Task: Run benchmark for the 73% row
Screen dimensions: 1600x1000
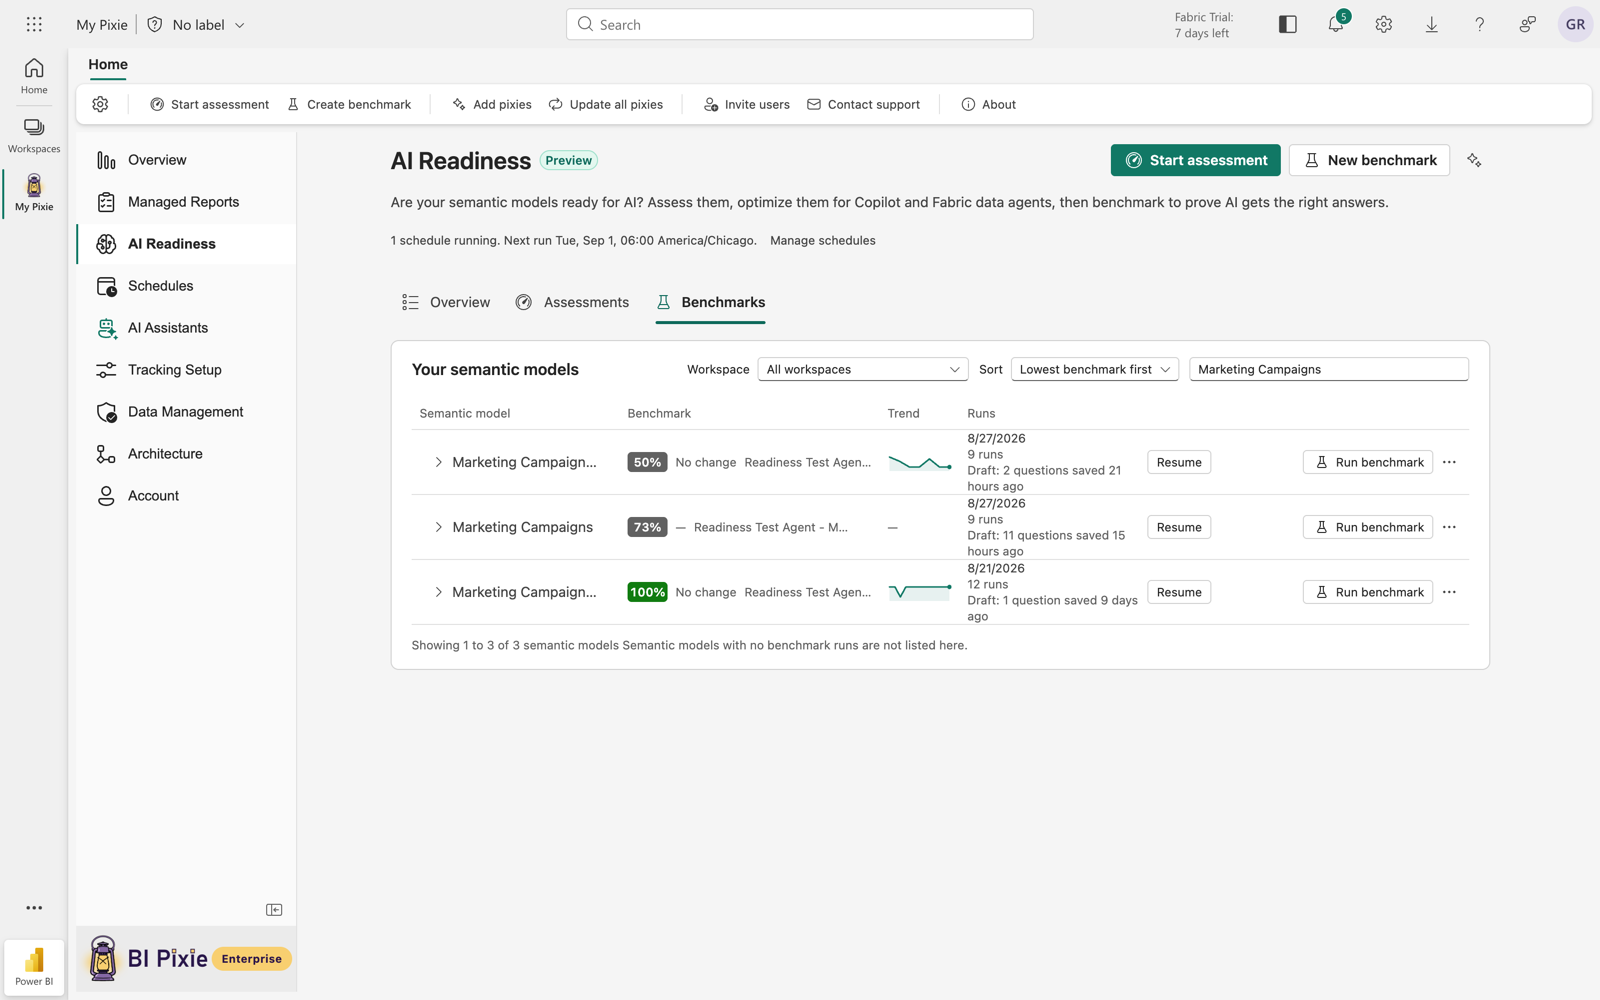Action: 1368,527
